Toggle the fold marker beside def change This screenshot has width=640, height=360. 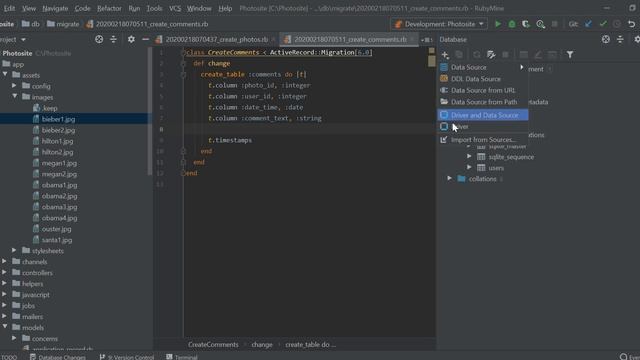click(183, 64)
